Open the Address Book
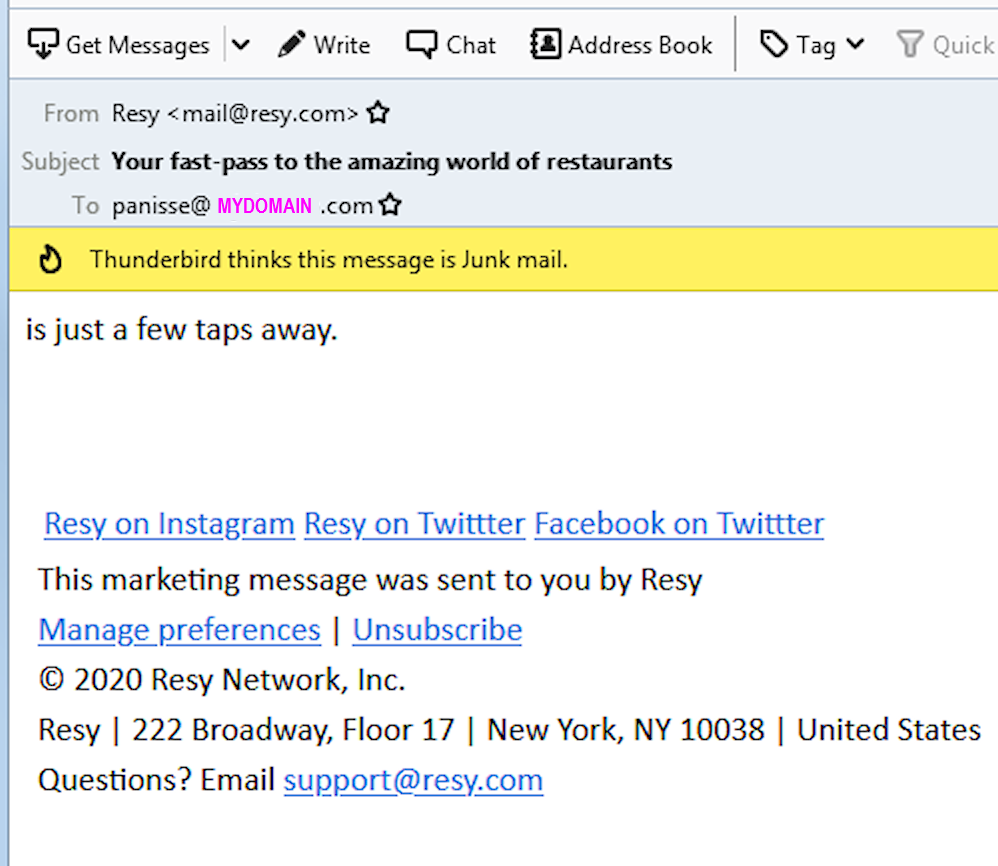This screenshot has height=866, width=998. coord(621,45)
